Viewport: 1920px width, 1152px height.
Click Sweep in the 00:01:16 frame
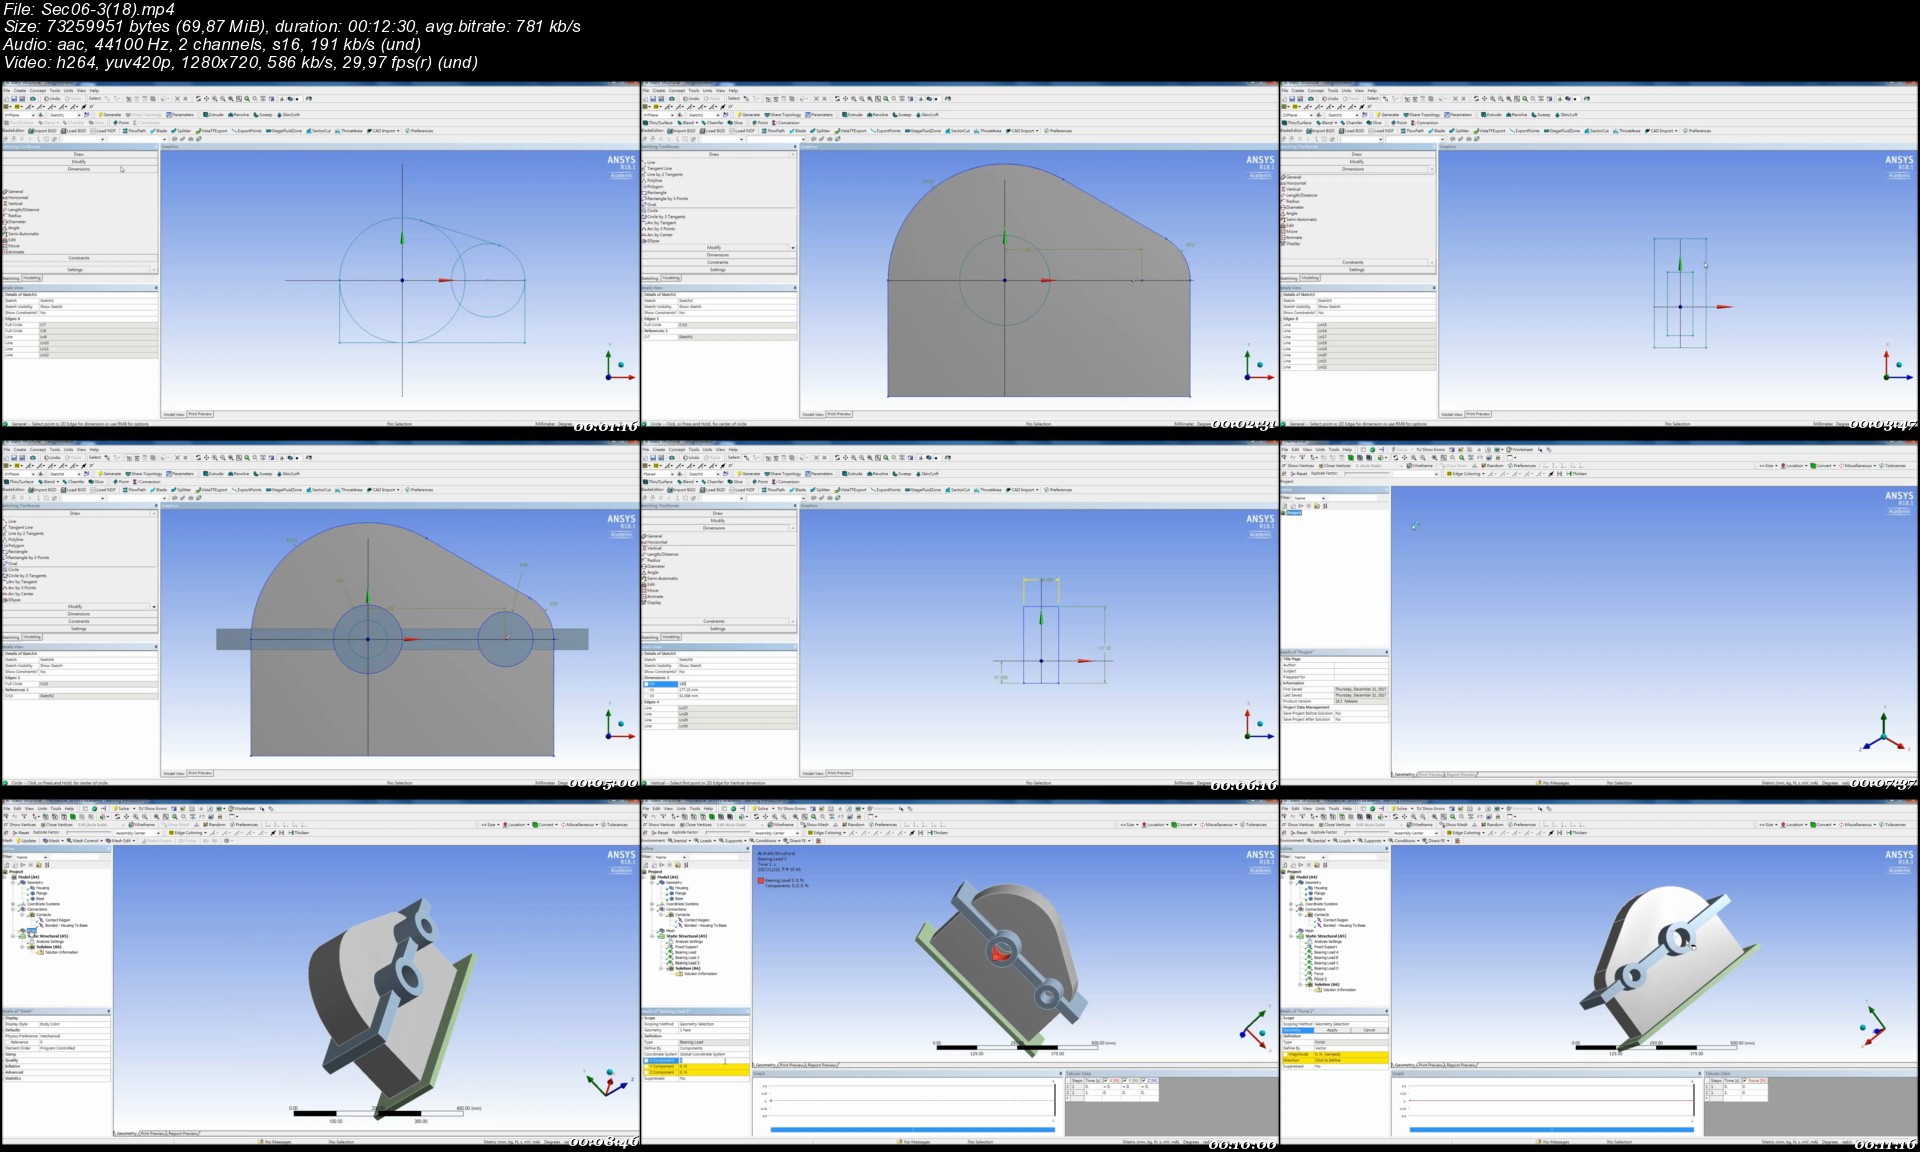[262, 115]
